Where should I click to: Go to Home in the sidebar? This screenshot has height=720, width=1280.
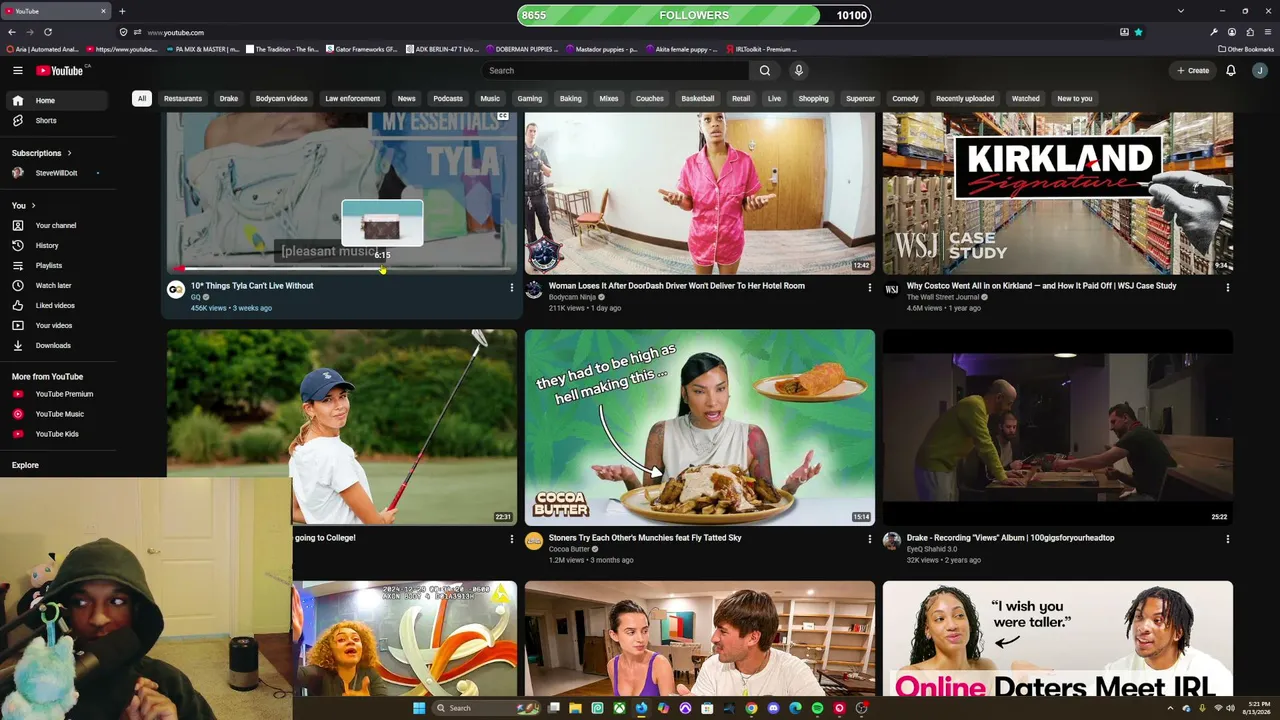pyautogui.click(x=58, y=100)
